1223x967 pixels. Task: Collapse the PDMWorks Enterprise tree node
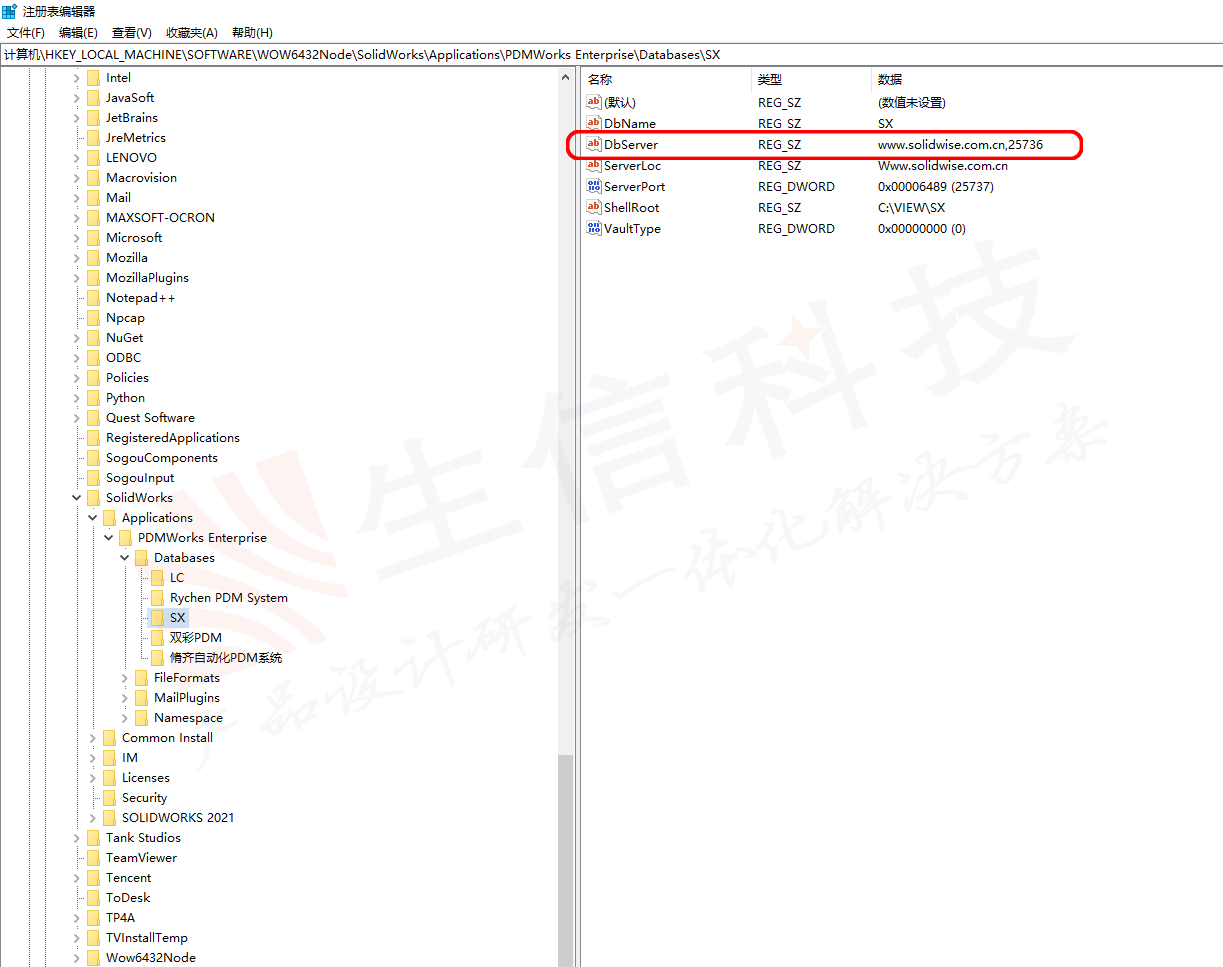pyautogui.click(x=109, y=538)
